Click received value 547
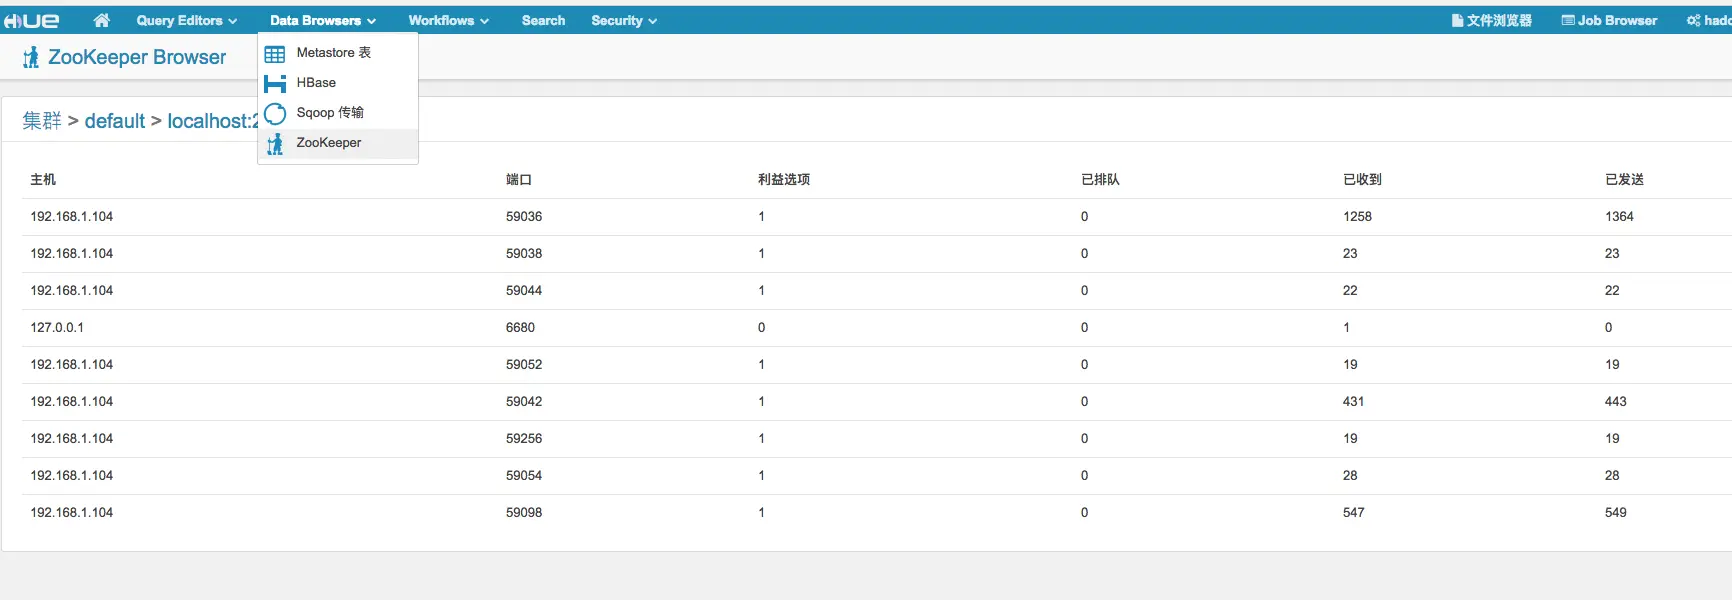Viewport: 1732px width, 600px height. pos(1353,513)
